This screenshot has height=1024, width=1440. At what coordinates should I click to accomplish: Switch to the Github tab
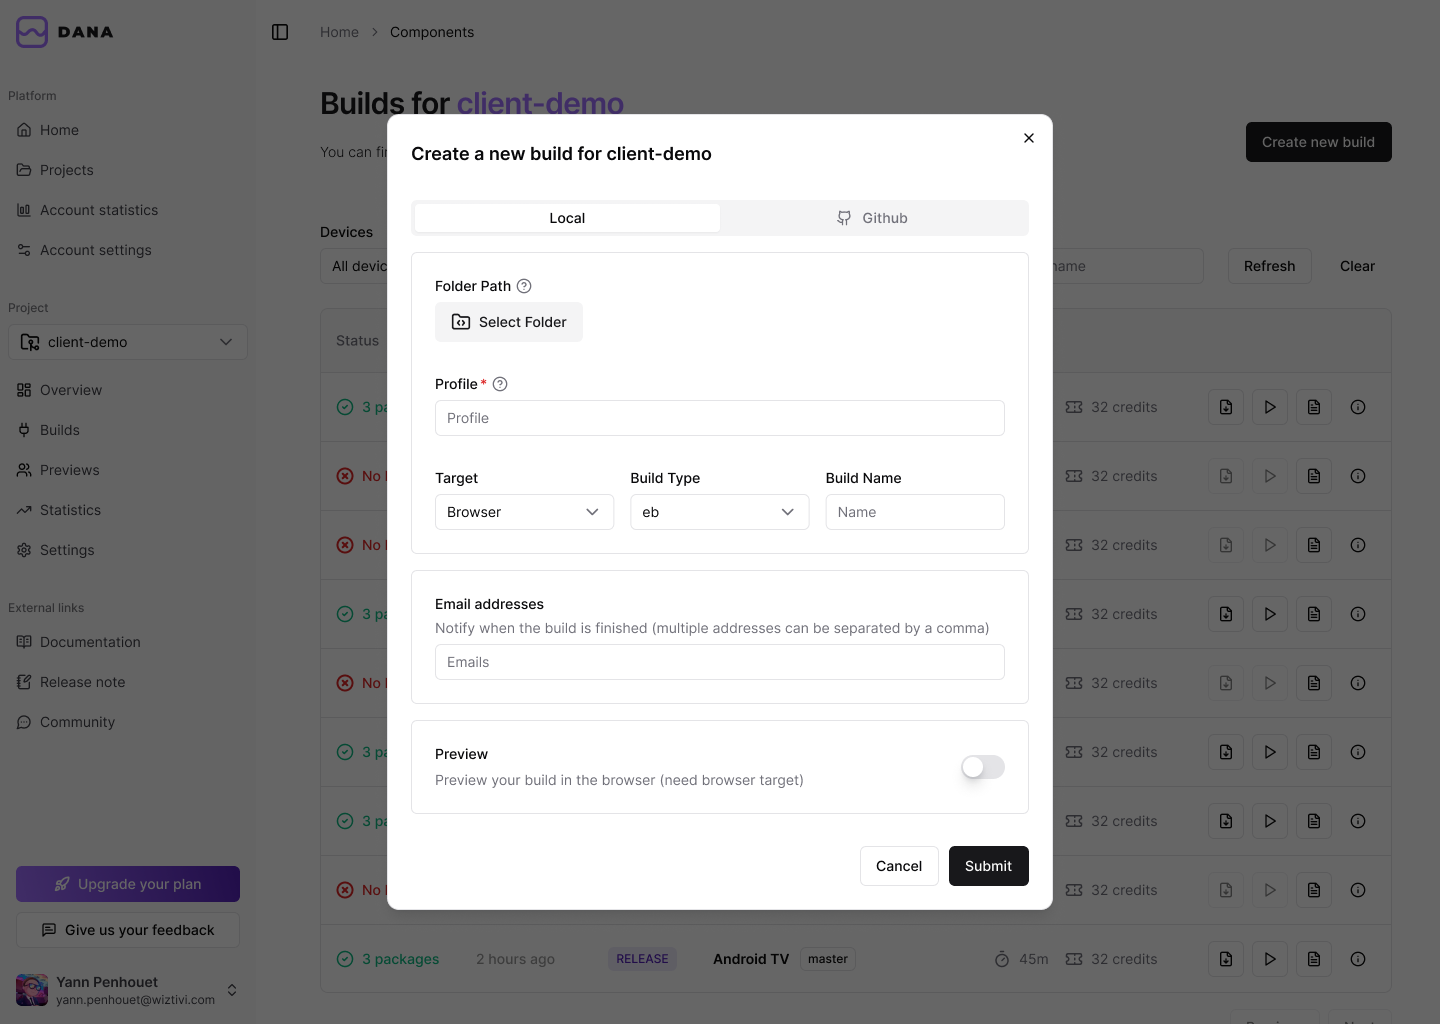873,217
